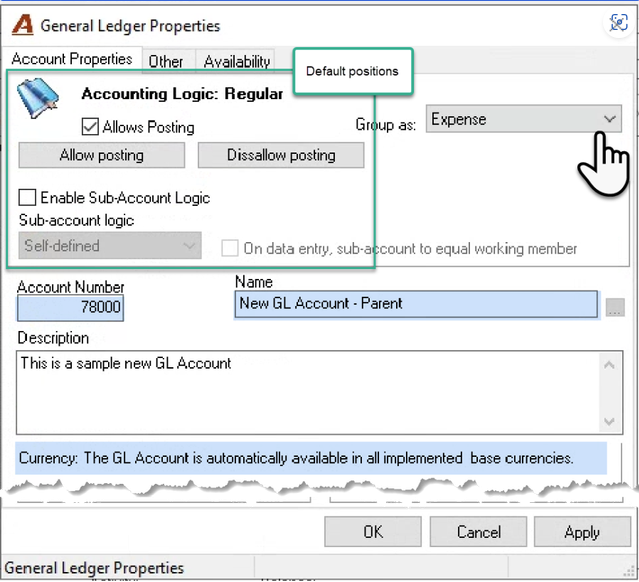Uncheck the Allows Posting checkbox
639x582 pixels.
[x=90, y=127]
